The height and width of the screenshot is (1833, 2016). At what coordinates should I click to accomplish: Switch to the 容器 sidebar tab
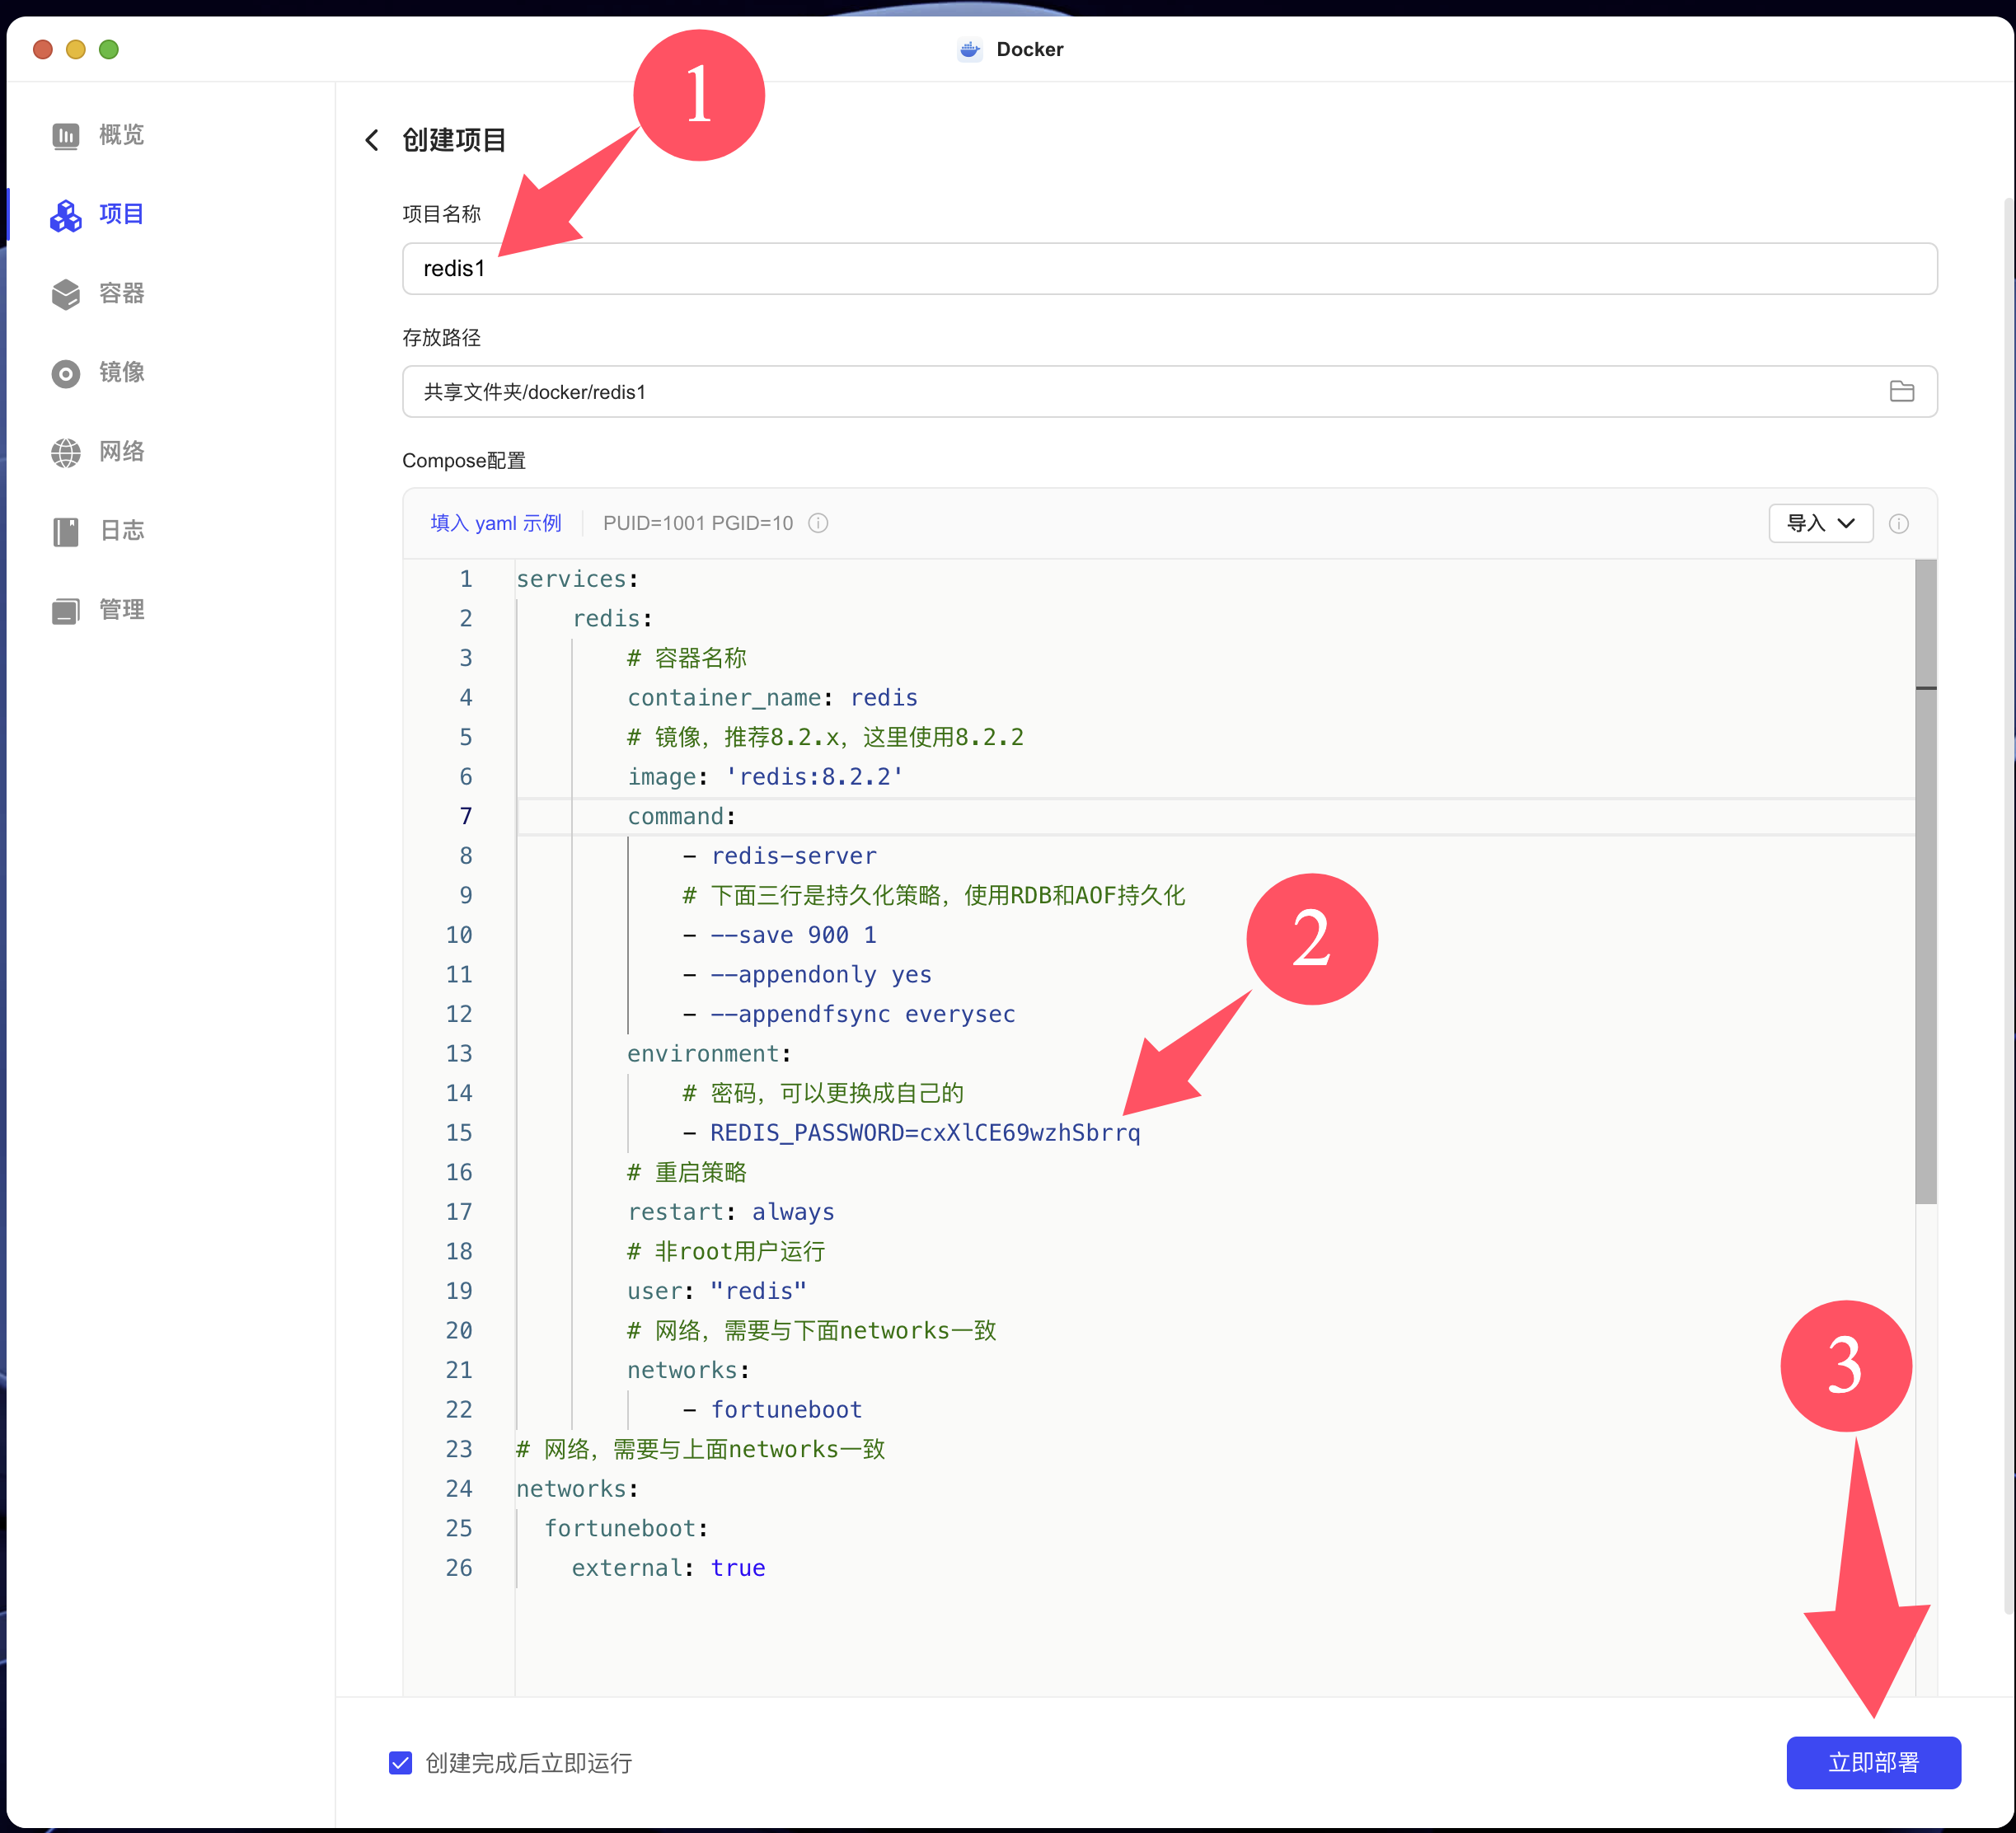coord(122,294)
